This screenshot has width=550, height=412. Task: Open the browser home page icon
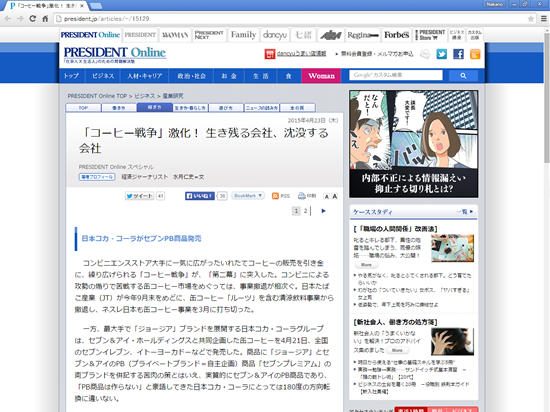pyautogui.click(x=45, y=19)
